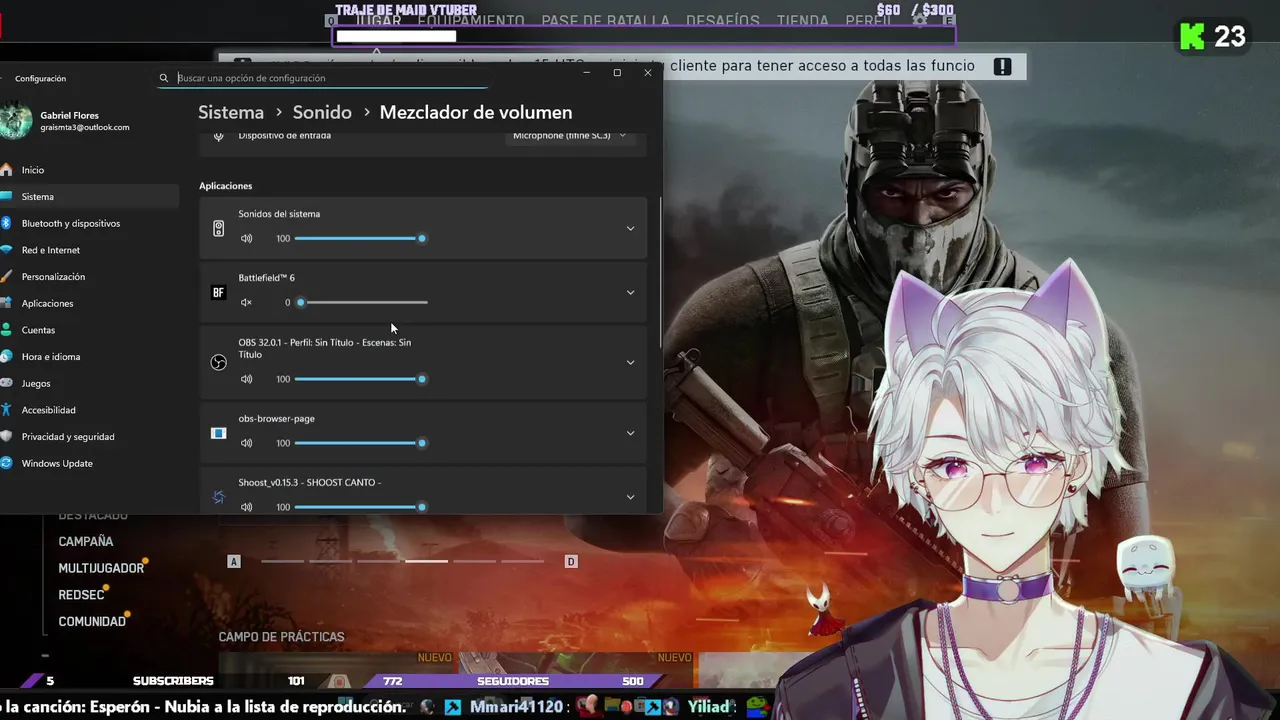This screenshot has width=1280, height=720.
Task: Open Hora e idioma settings
Action: coord(89,357)
